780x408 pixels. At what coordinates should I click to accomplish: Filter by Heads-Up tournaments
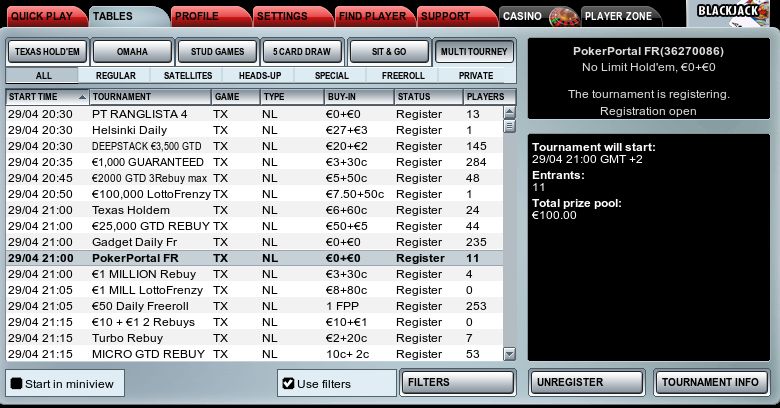pyautogui.click(x=260, y=76)
